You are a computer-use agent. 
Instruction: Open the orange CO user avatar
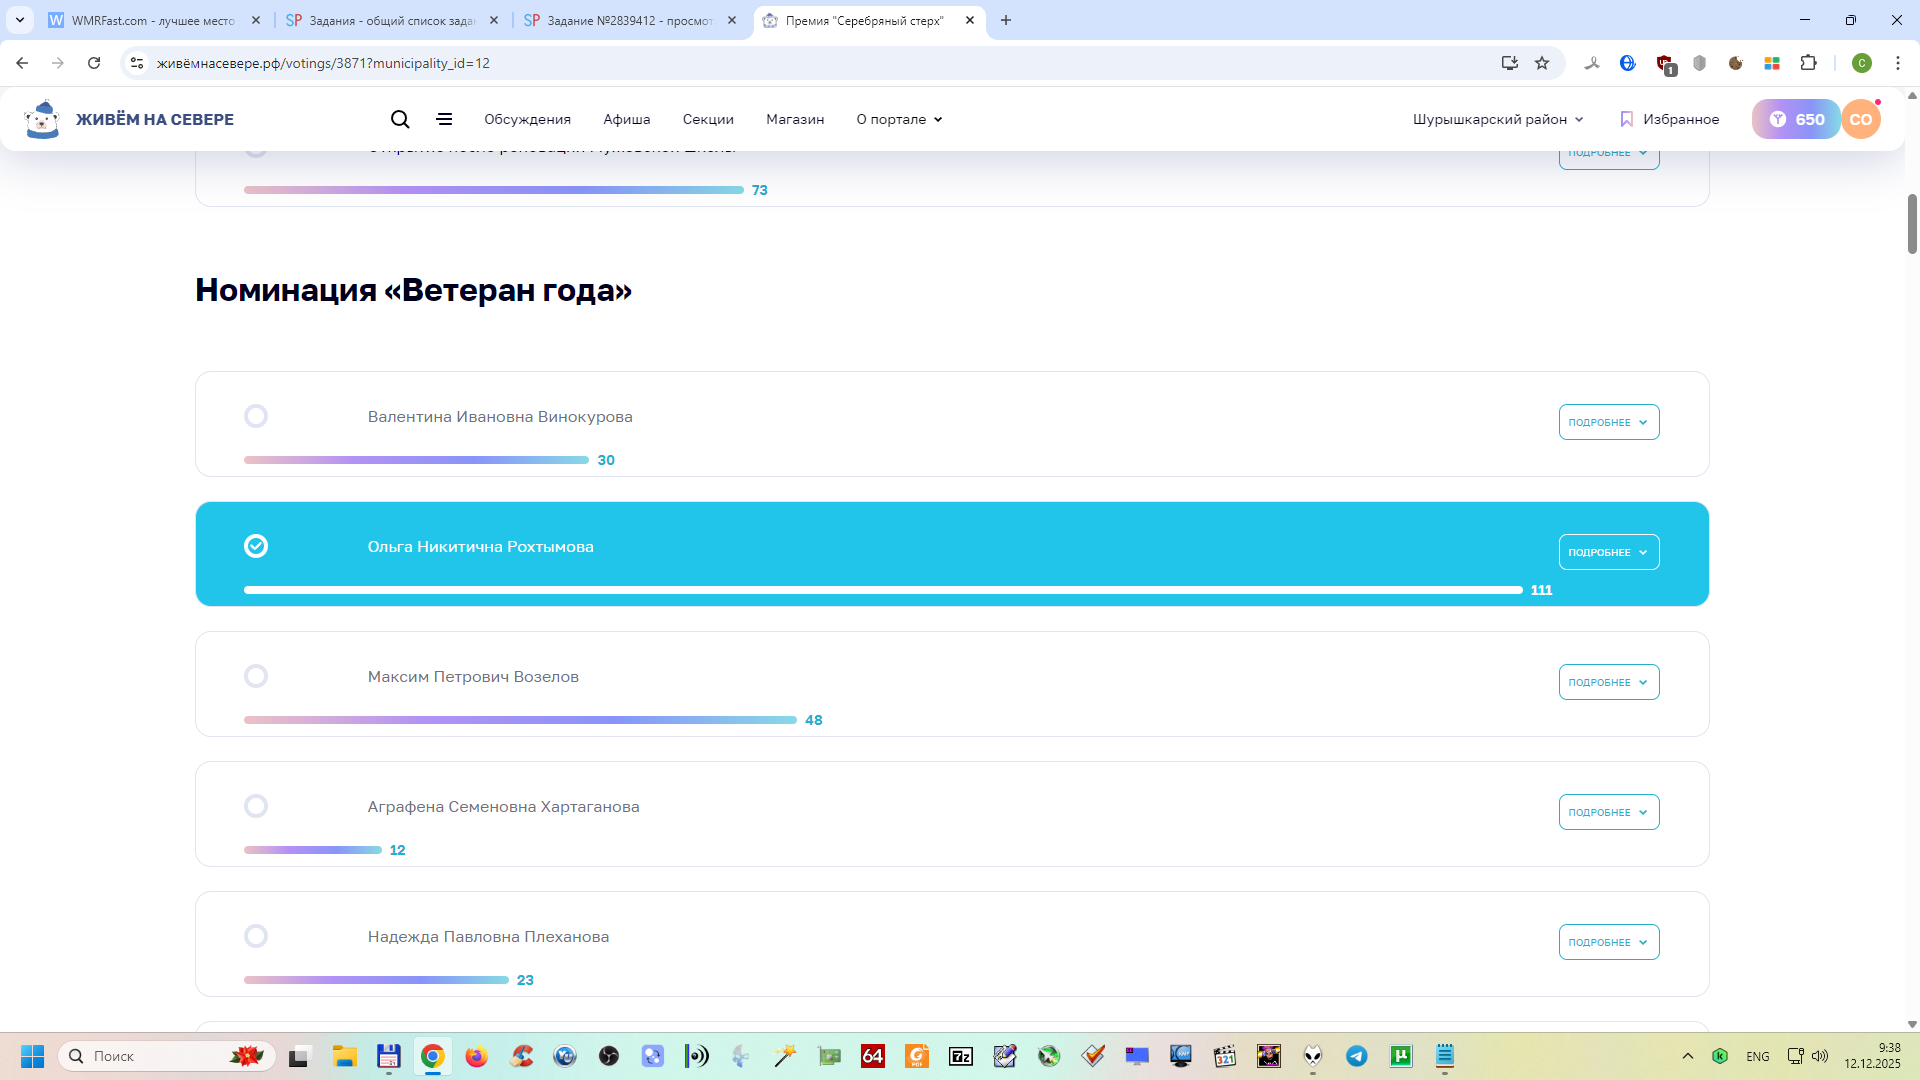pyautogui.click(x=1860, y=119)
